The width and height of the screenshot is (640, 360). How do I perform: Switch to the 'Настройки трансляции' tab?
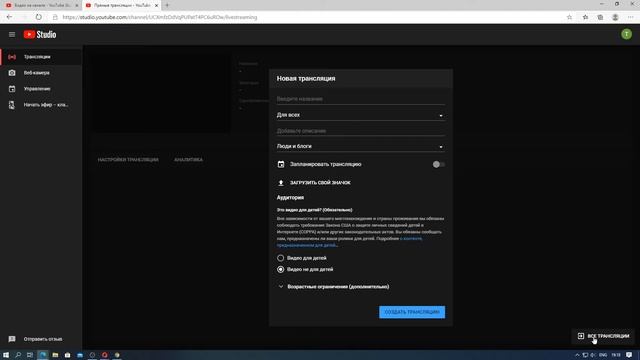[128, 160]
